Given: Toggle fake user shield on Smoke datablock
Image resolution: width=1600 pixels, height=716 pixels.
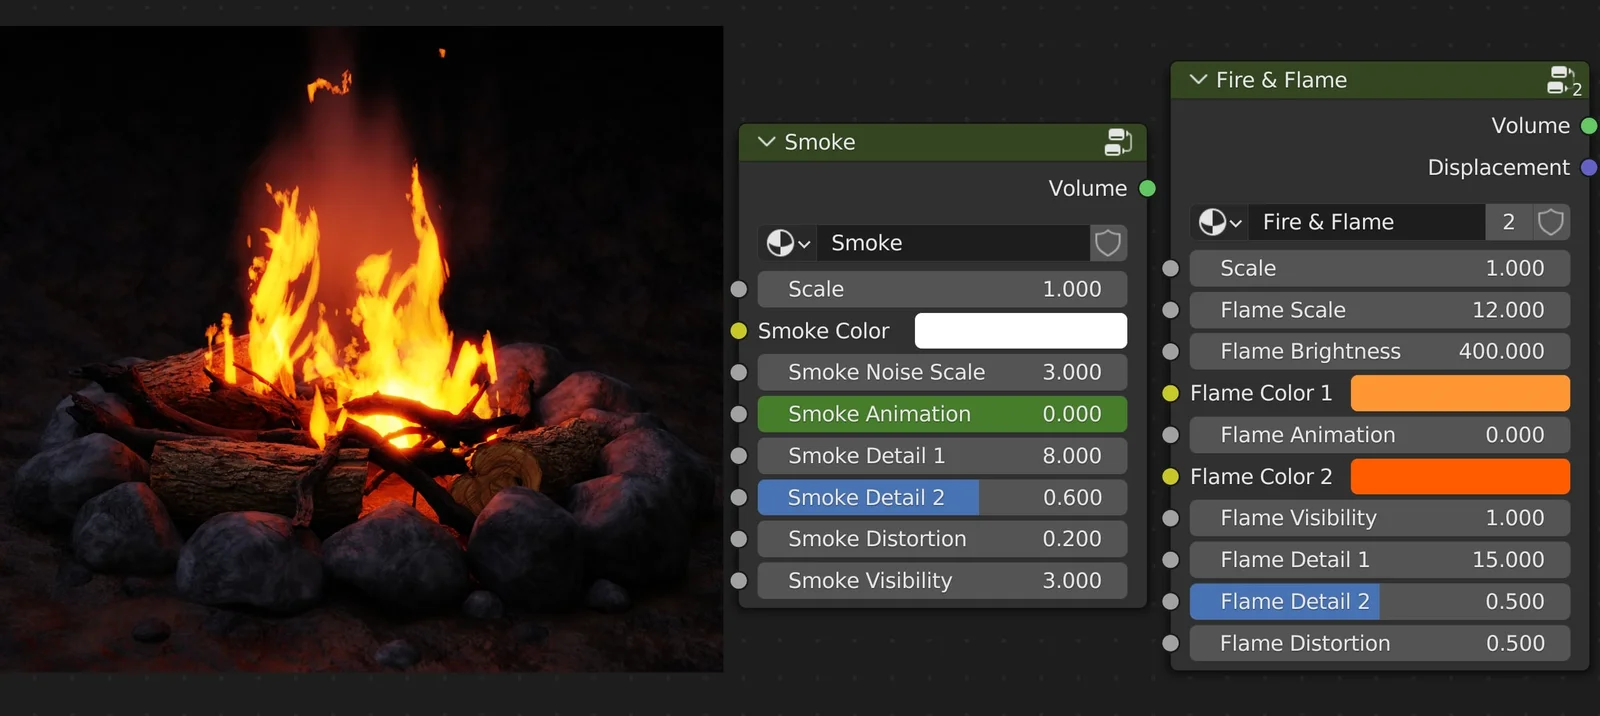Looking at the screenshot, I should coord(1108,243).
